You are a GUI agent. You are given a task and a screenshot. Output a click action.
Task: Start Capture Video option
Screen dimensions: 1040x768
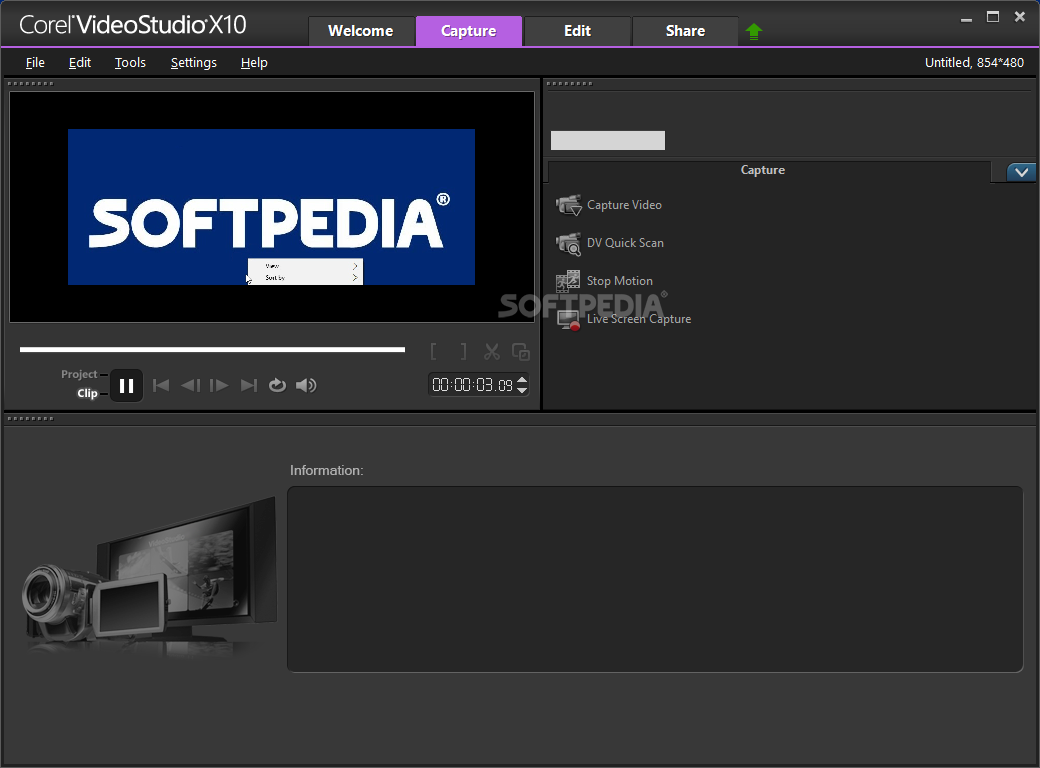click(x=624, y=205)
